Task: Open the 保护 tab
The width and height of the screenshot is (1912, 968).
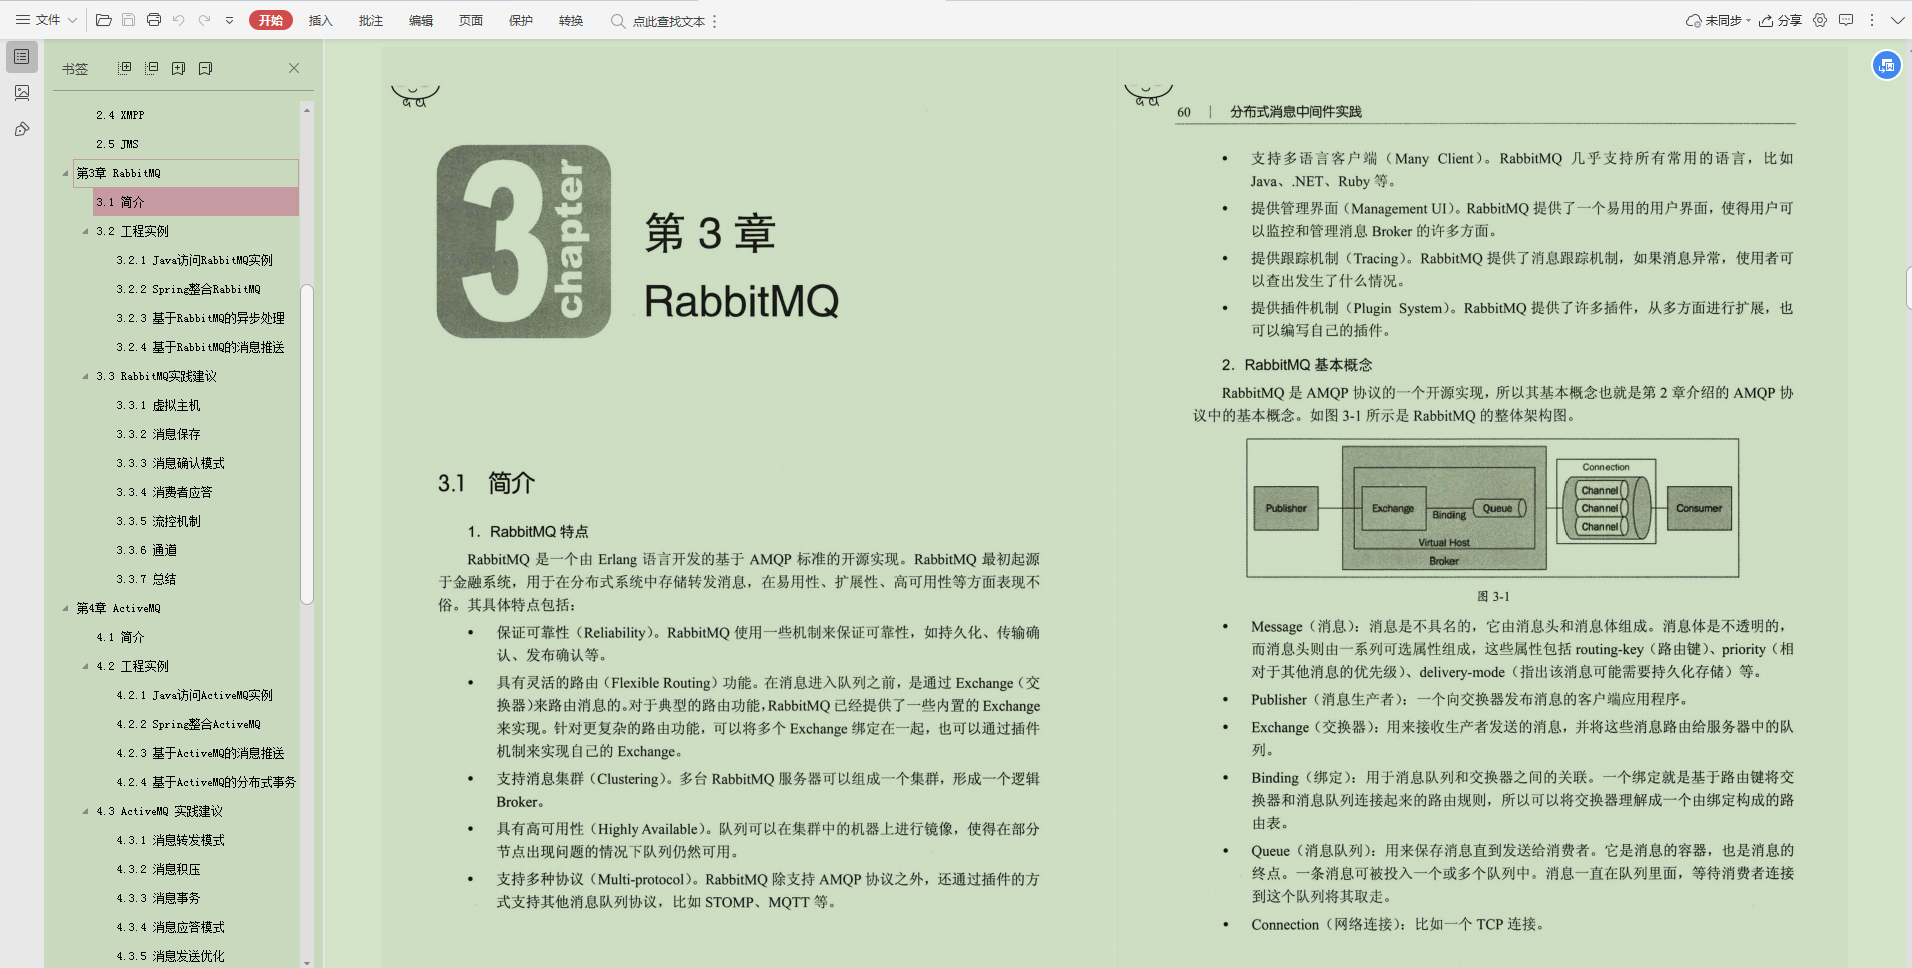Action: click(x=520, y=20)
